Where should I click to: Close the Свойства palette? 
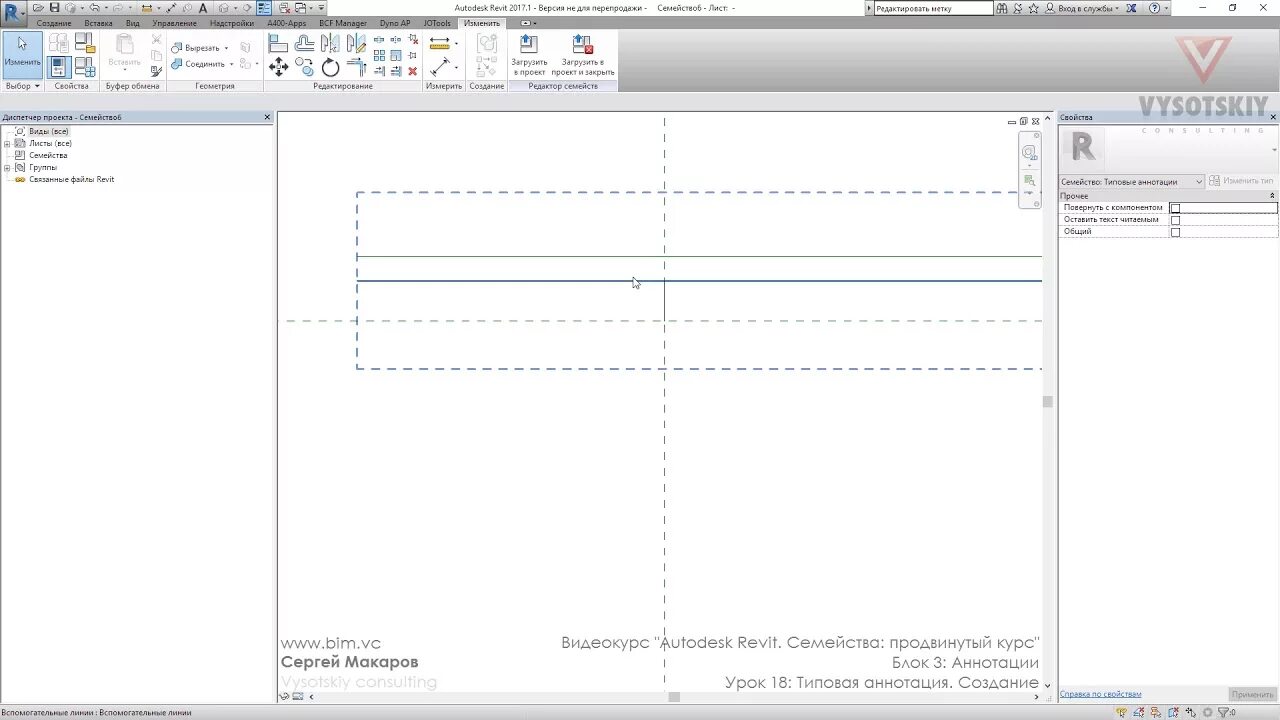[x=1273, y=117]
